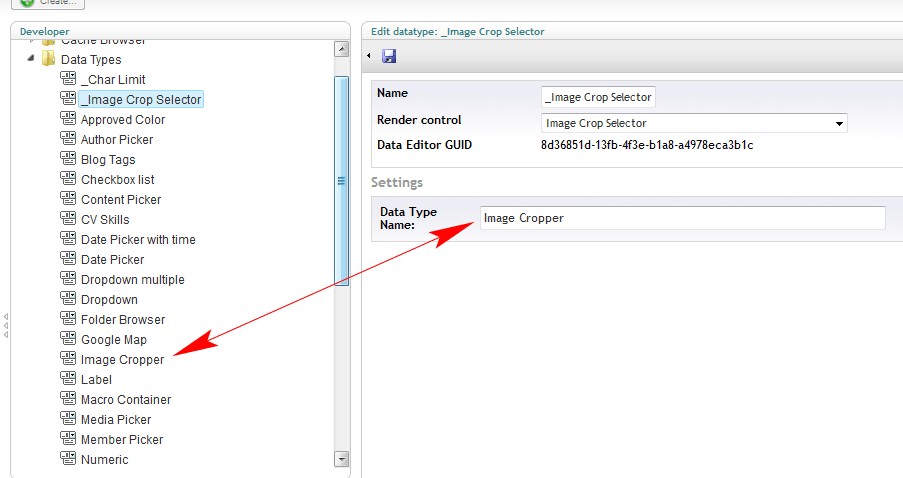The width and height of the screenshot is (903, 478).
Task: Open CV Skills data type
Action: pos(105,220)
